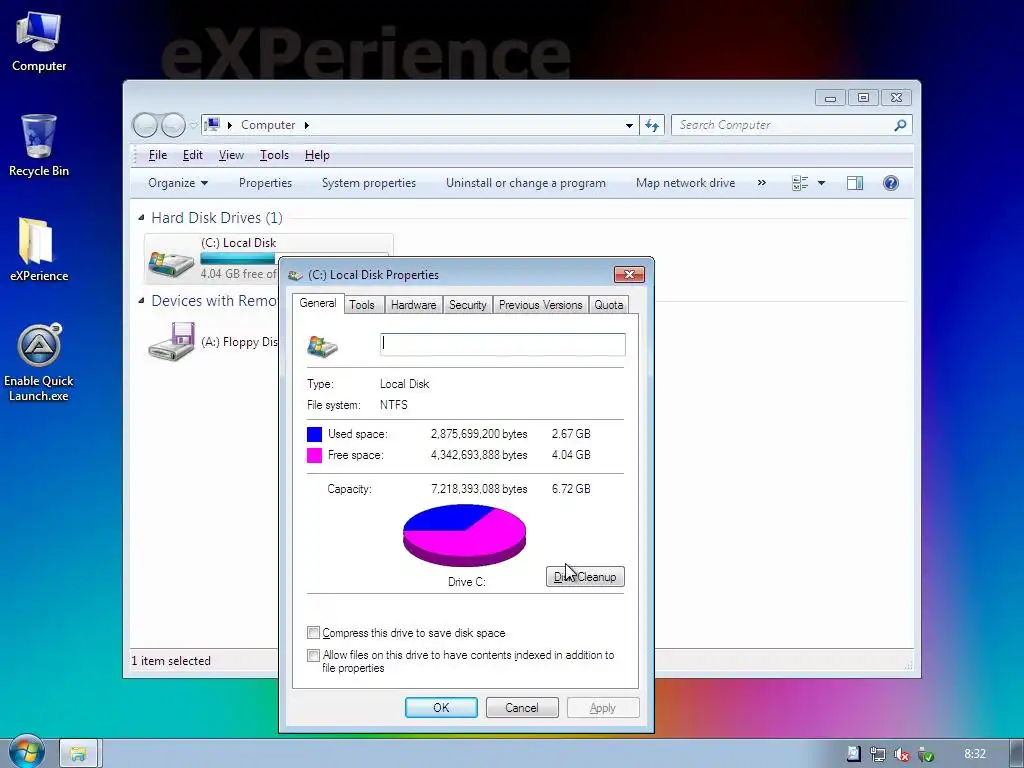The width and height of the screenshot is (1024, 768).
Task: Collapse the Hard Disk Drives group
Action: tap(141, 217)
